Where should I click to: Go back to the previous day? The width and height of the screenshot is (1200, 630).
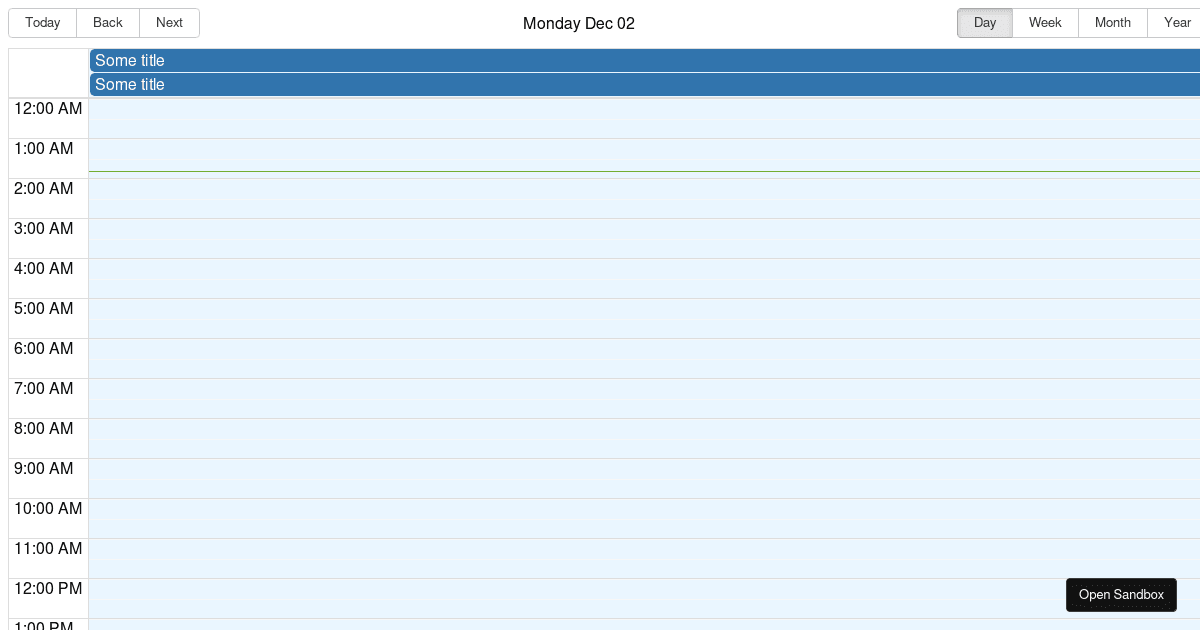(x=107, y=22)
